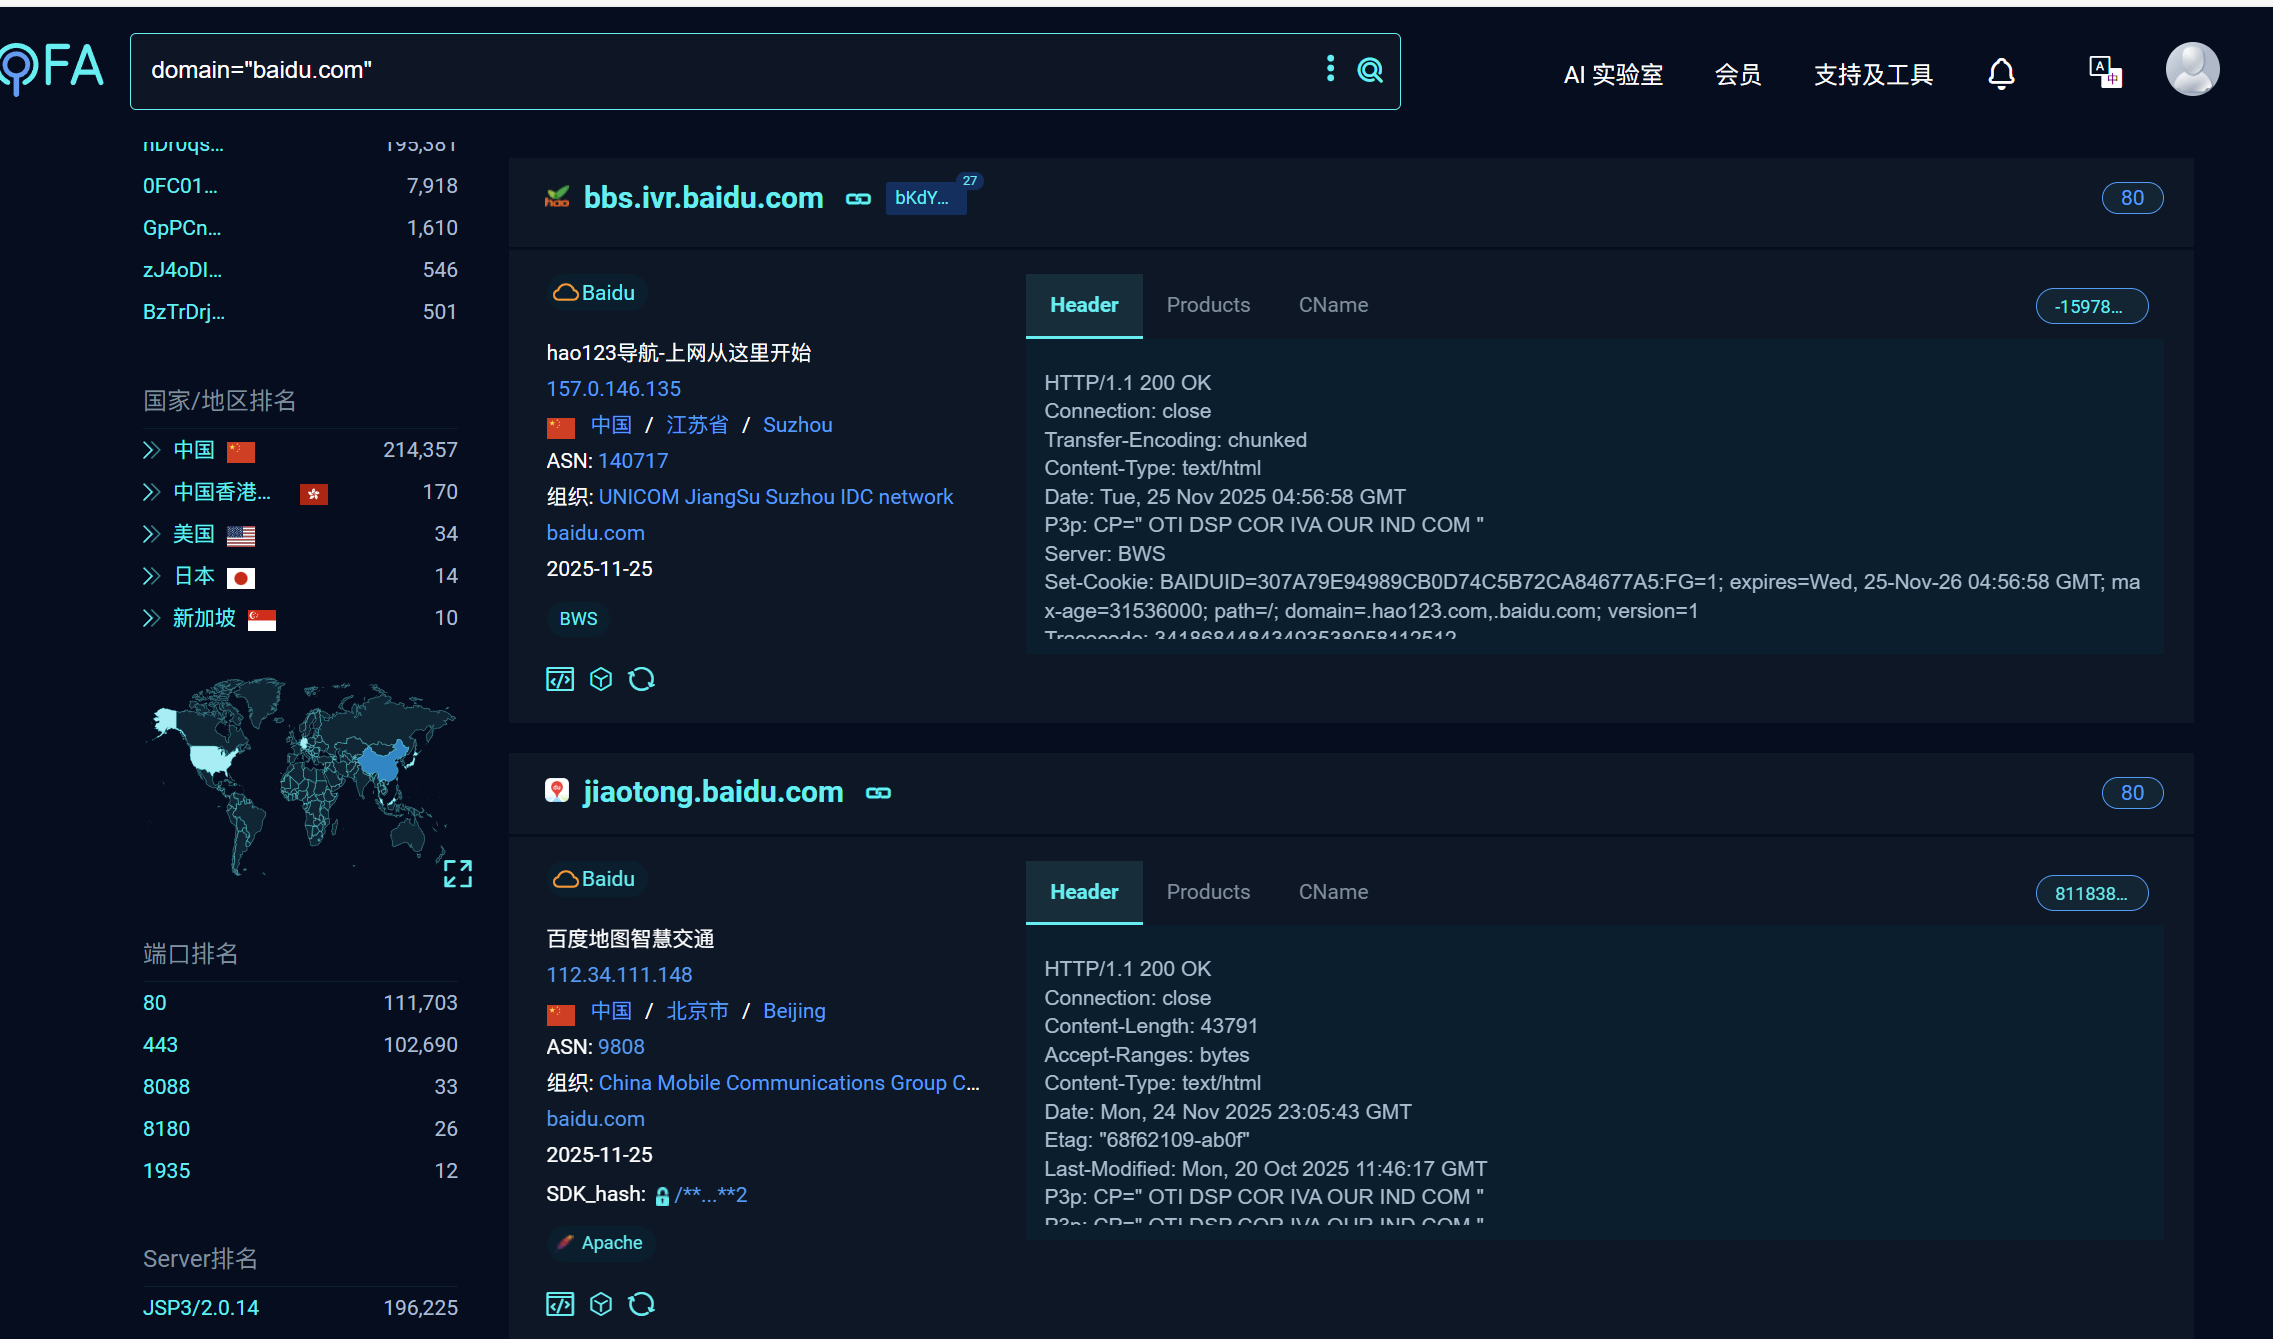
Task: Click the cube icon under jiaotong.baidu.com
Action: 601,1304
